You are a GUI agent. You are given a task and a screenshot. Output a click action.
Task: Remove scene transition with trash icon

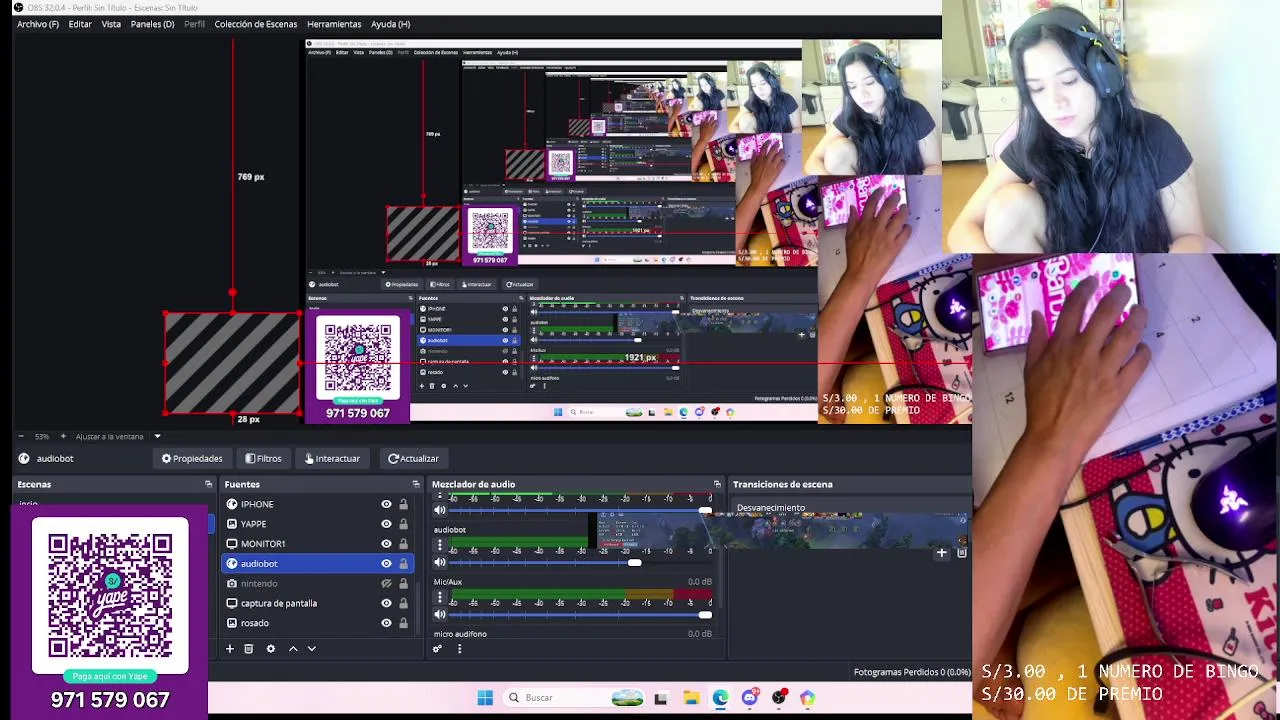(x=961, y=552)
